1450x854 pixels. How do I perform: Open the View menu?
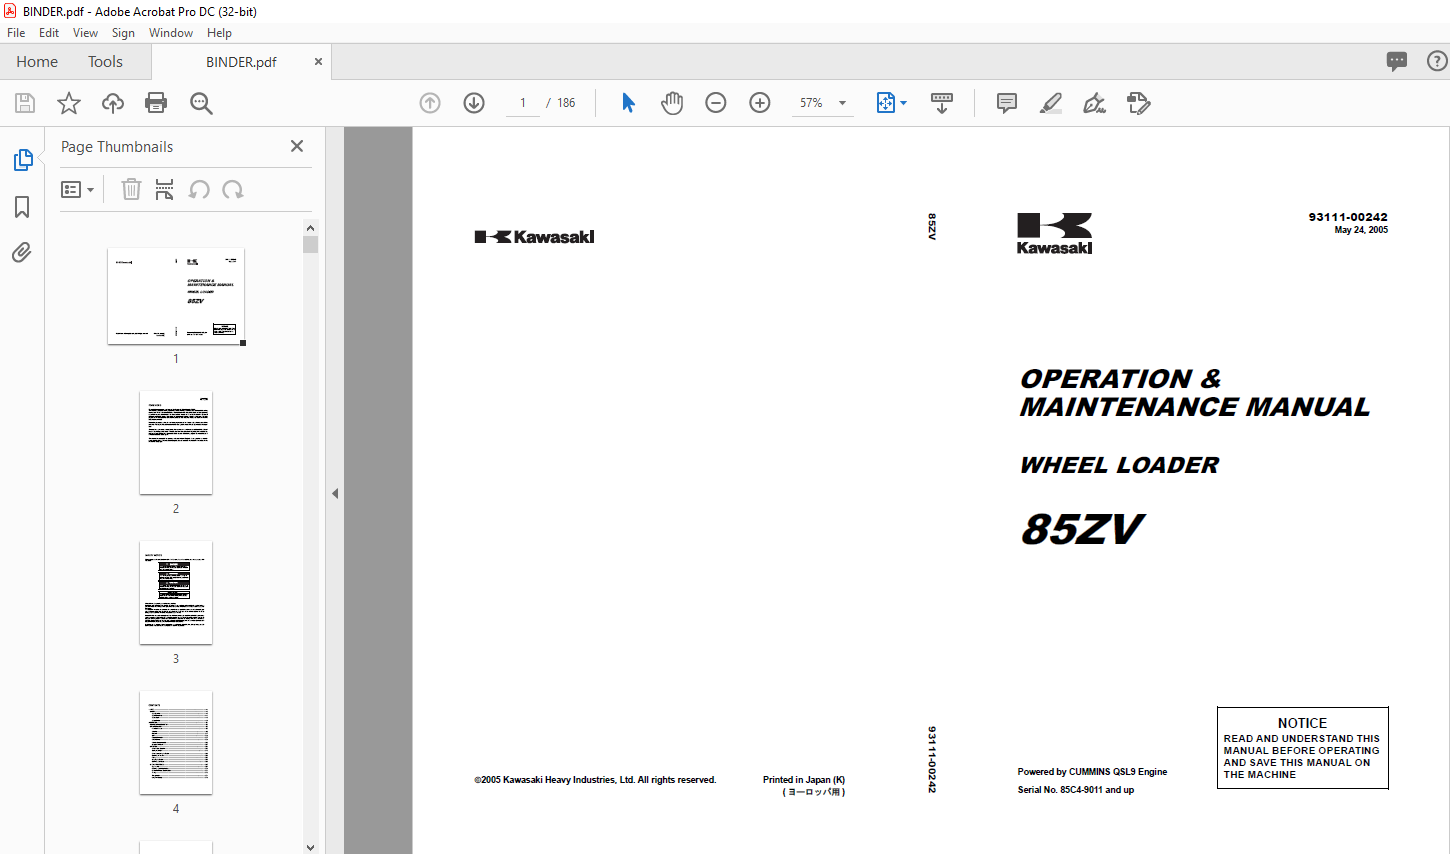point(85,33)
